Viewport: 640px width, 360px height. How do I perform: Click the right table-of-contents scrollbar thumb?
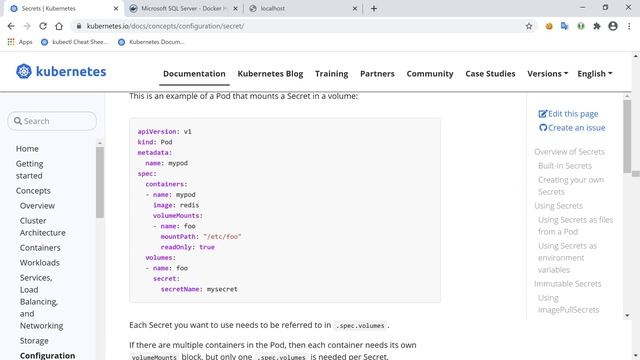click(627, 136)
